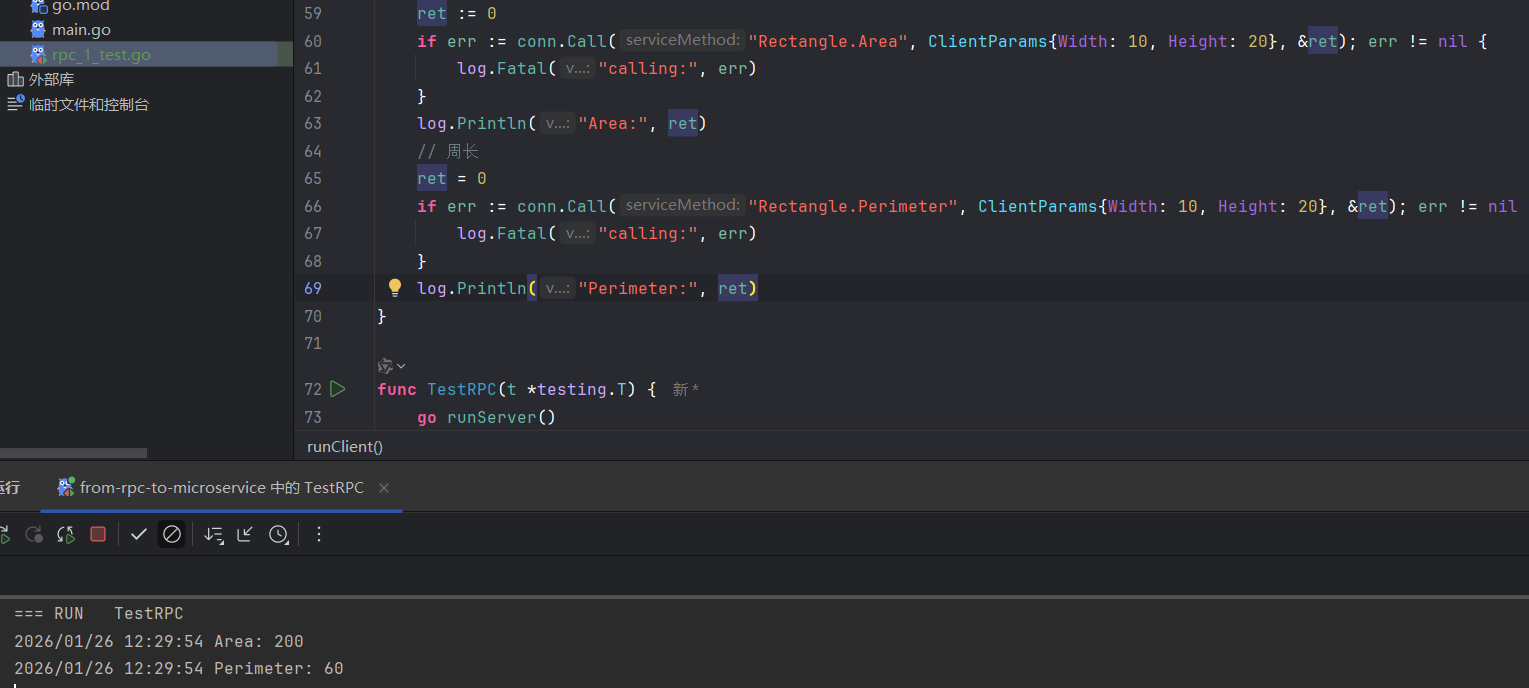This screenshot has width=1529, height=688.
Task: Click the Stop button in run toolbar
Action: (x=98, y=534)
